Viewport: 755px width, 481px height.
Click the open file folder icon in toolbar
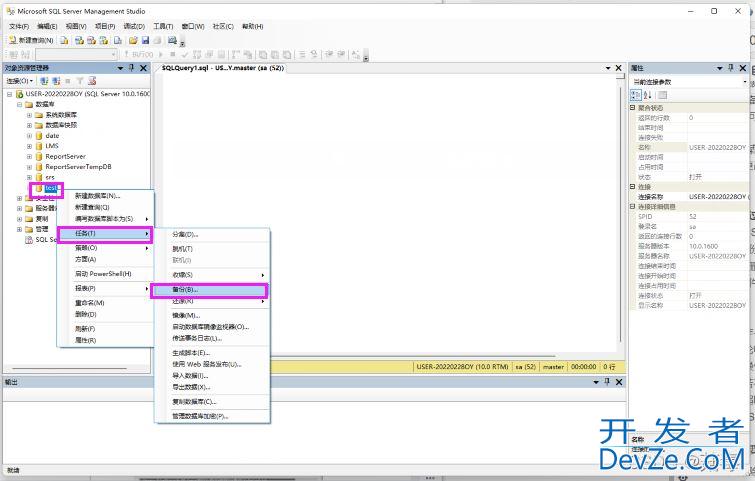133,40
